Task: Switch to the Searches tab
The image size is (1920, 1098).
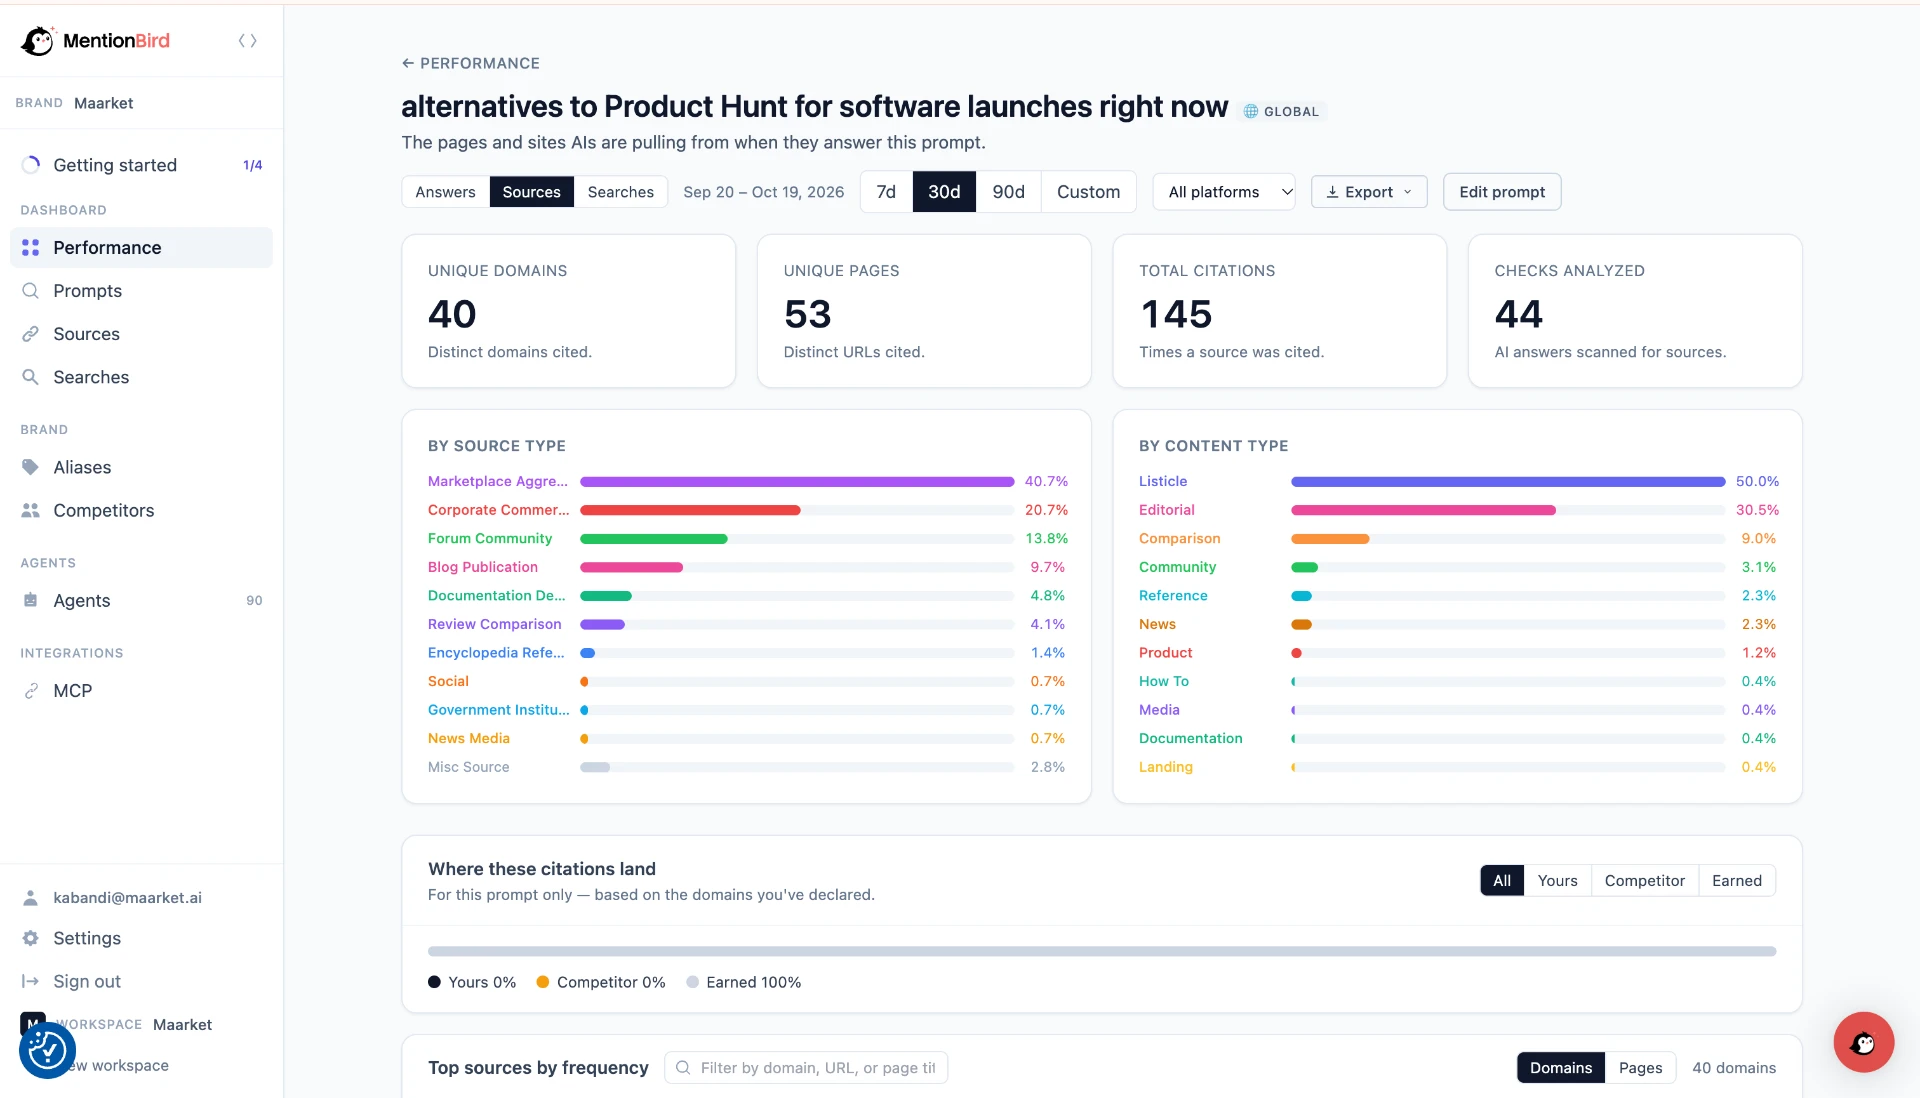Action: pyautogui.click(x=620, y=192)
